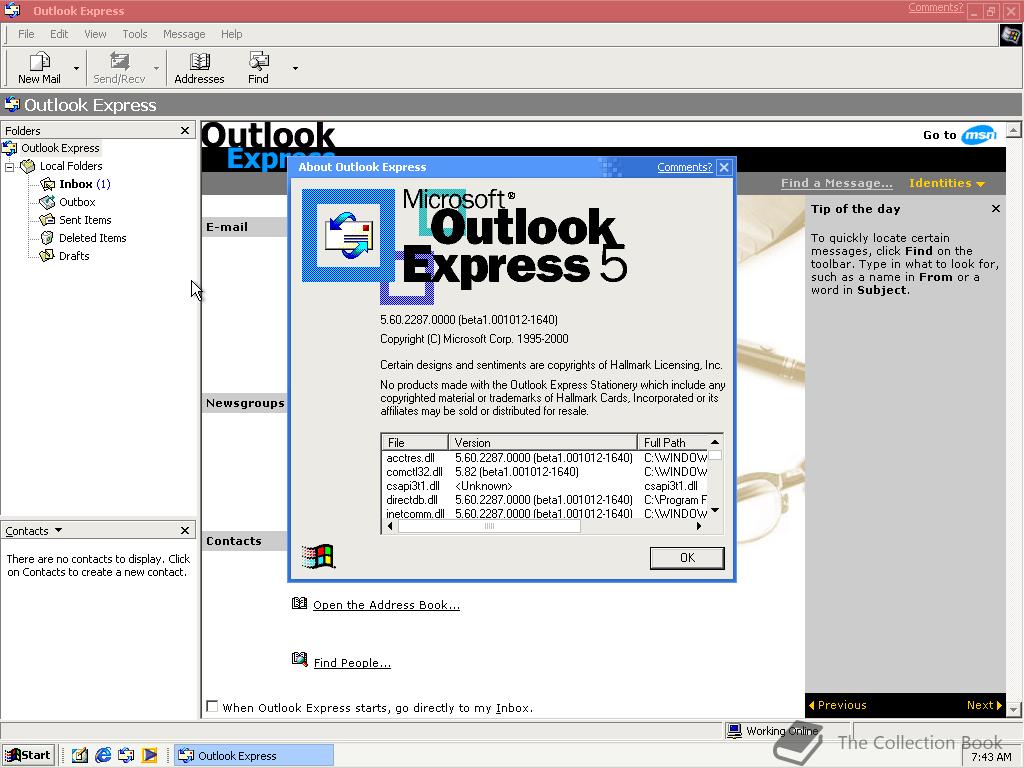Screen dimensions: 1024x768
Task: Open the New Mail dropdown arrow
Action: point(76,69)
